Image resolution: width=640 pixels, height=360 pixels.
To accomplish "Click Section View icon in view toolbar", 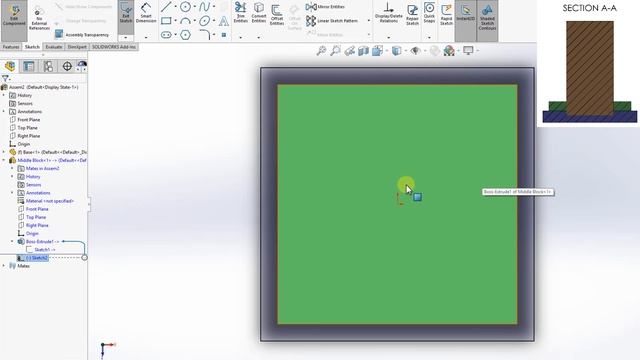I will (x=363, y=51).
